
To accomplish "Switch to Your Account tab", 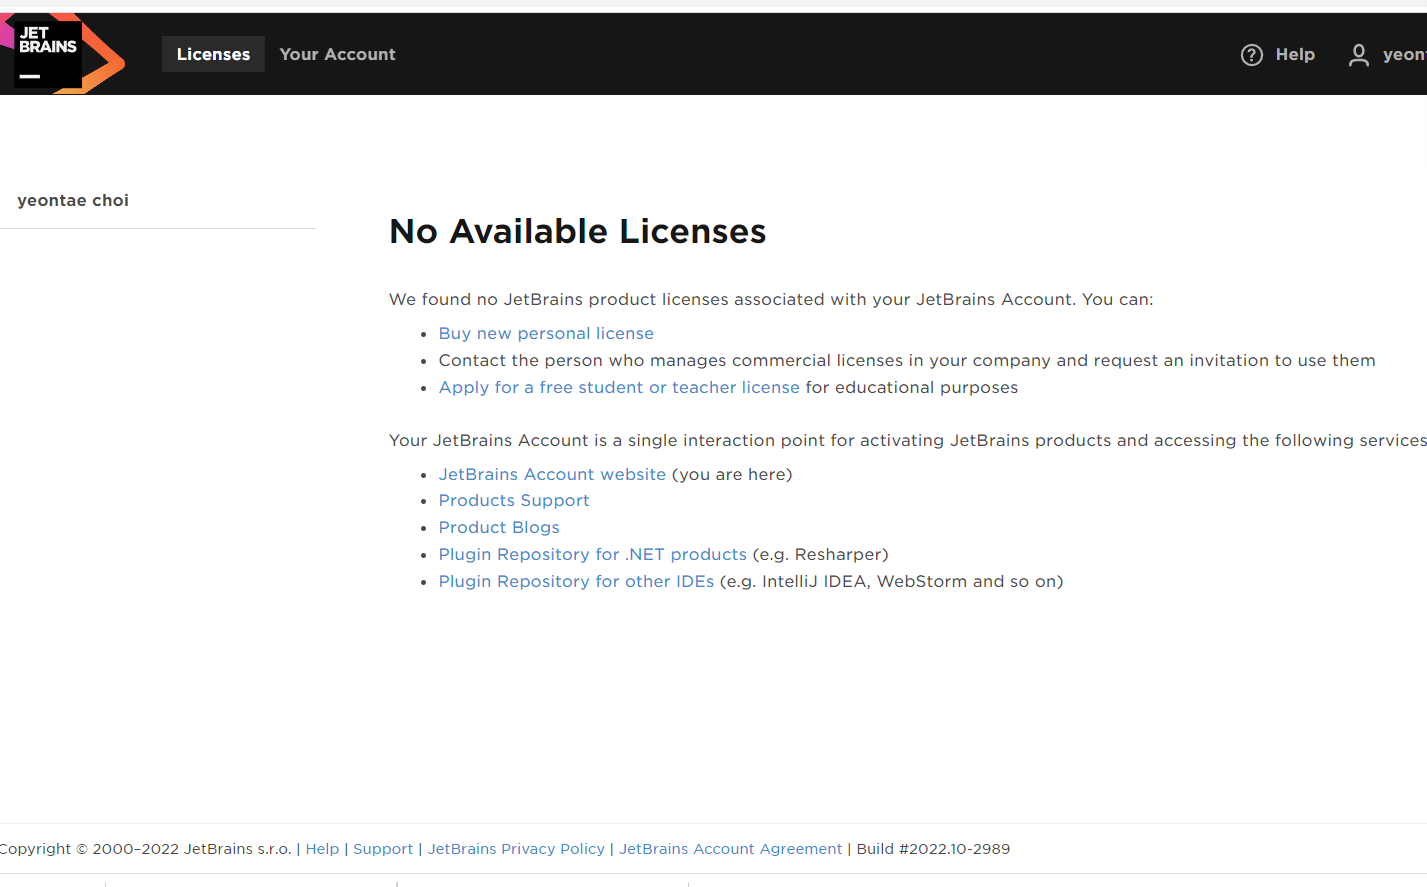I will pyautogui.click(x=337, y=54).
